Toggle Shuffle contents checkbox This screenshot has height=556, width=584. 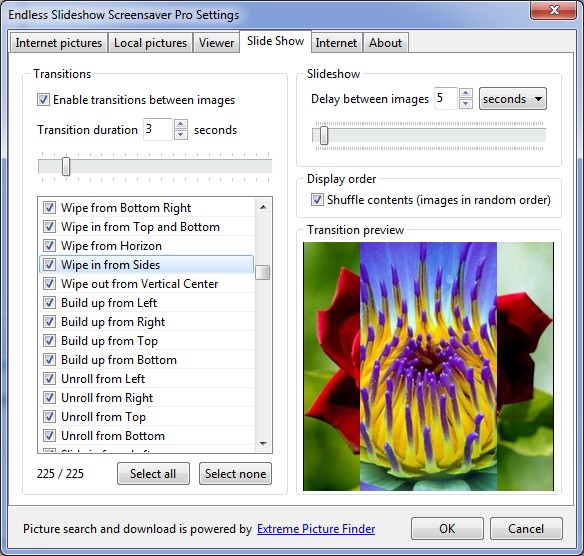pos(317,200)
